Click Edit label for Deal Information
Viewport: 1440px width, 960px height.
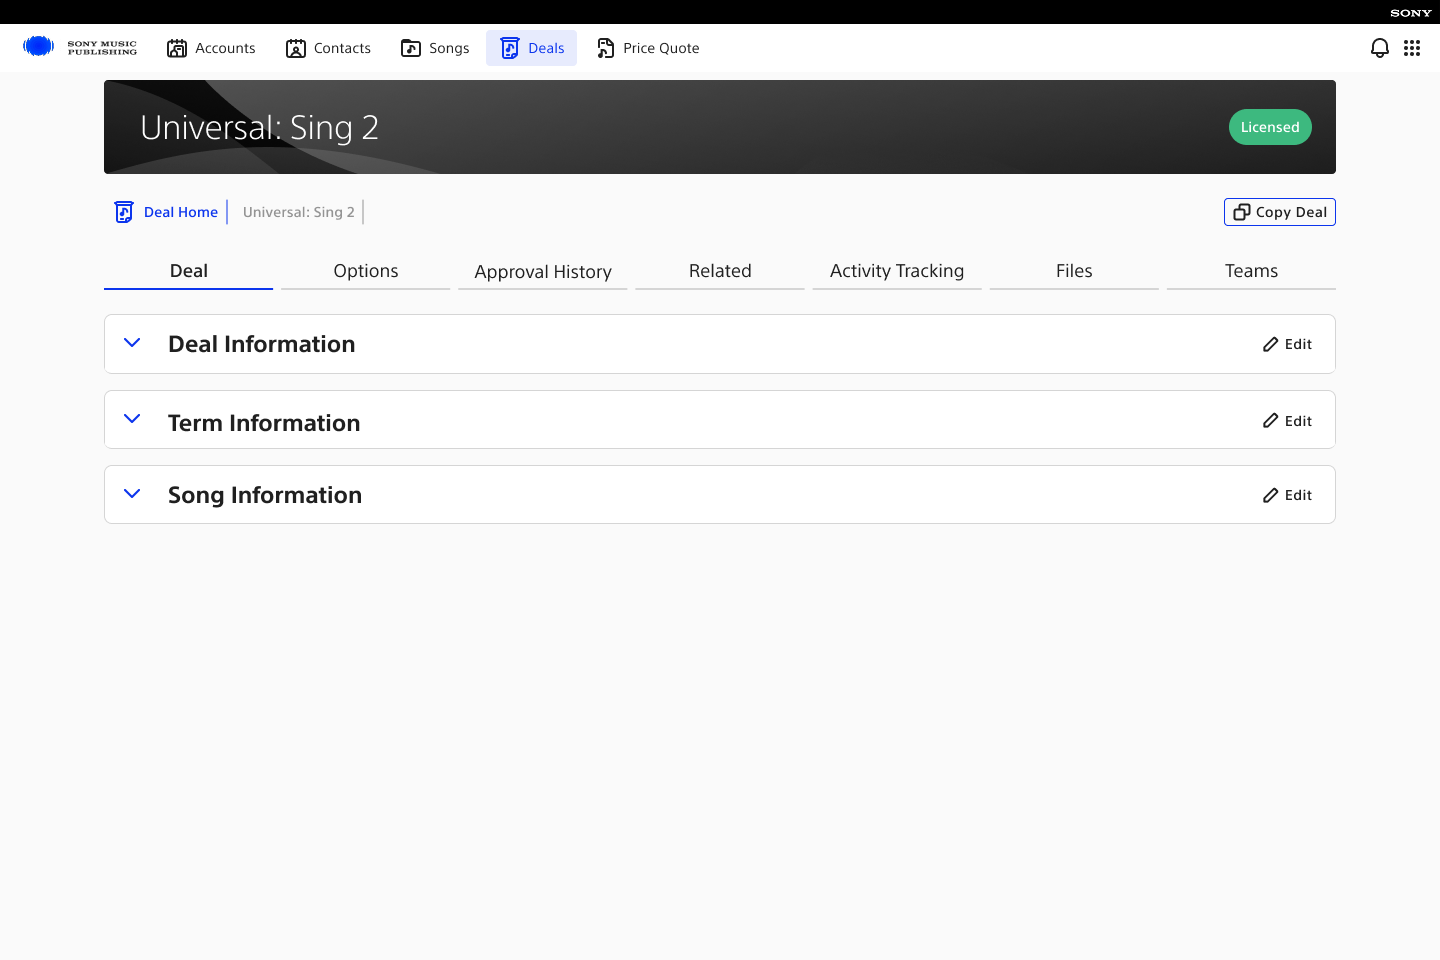(x=1298, y=344)
